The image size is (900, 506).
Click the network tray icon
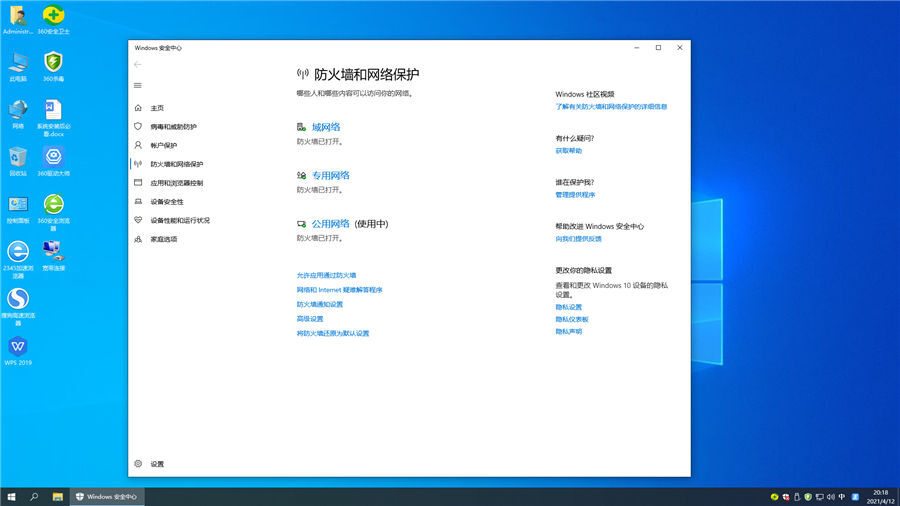pos(820,497)
